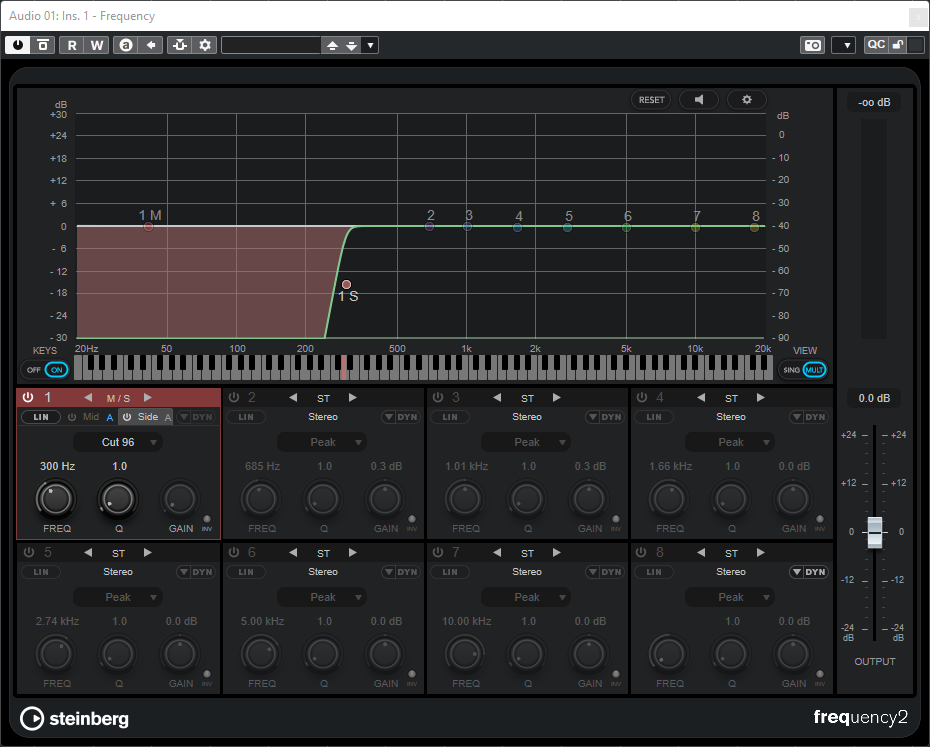Click the band 1 Q knob

click(118, 498)
